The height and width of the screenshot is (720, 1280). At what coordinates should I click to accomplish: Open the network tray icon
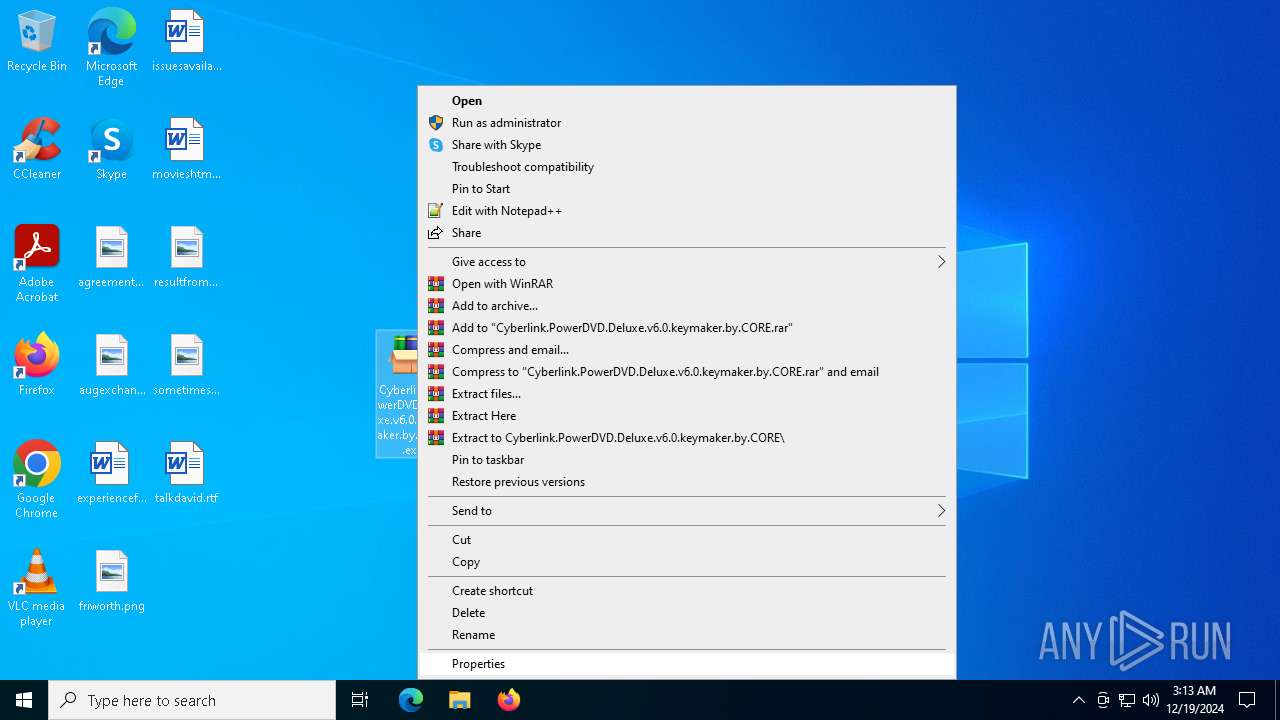1127,700
